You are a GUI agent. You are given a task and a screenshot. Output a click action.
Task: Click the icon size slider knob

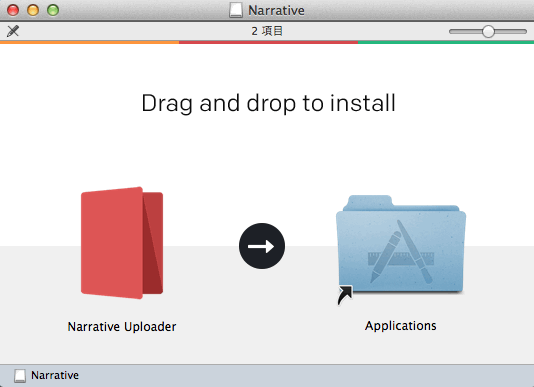click(x=488, y=31)
